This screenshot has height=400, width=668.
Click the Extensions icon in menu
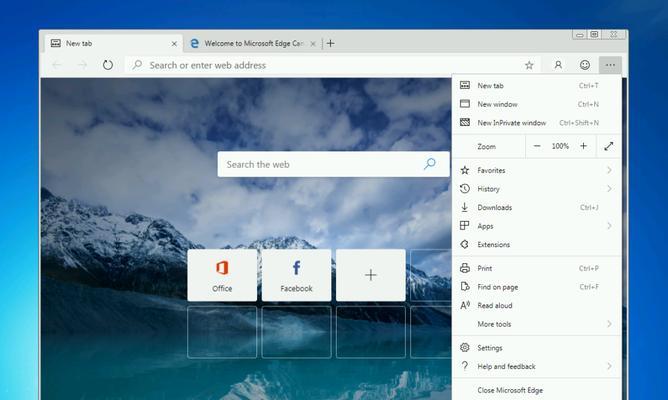point(465,244)
